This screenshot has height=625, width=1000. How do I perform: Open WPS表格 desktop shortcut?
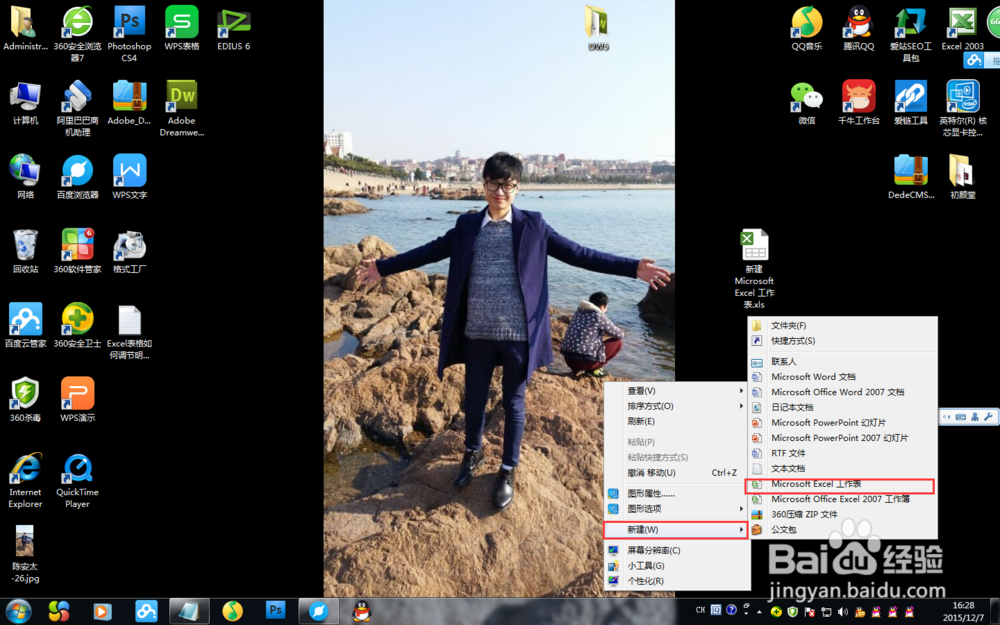182,29
